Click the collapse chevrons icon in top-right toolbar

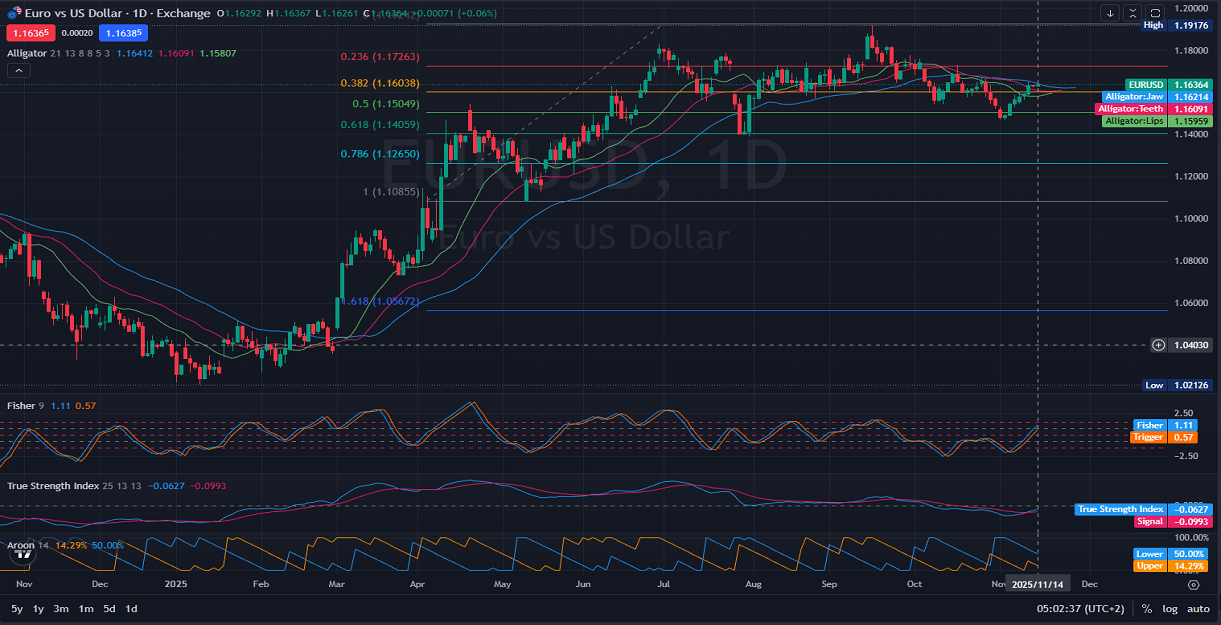1133,13
